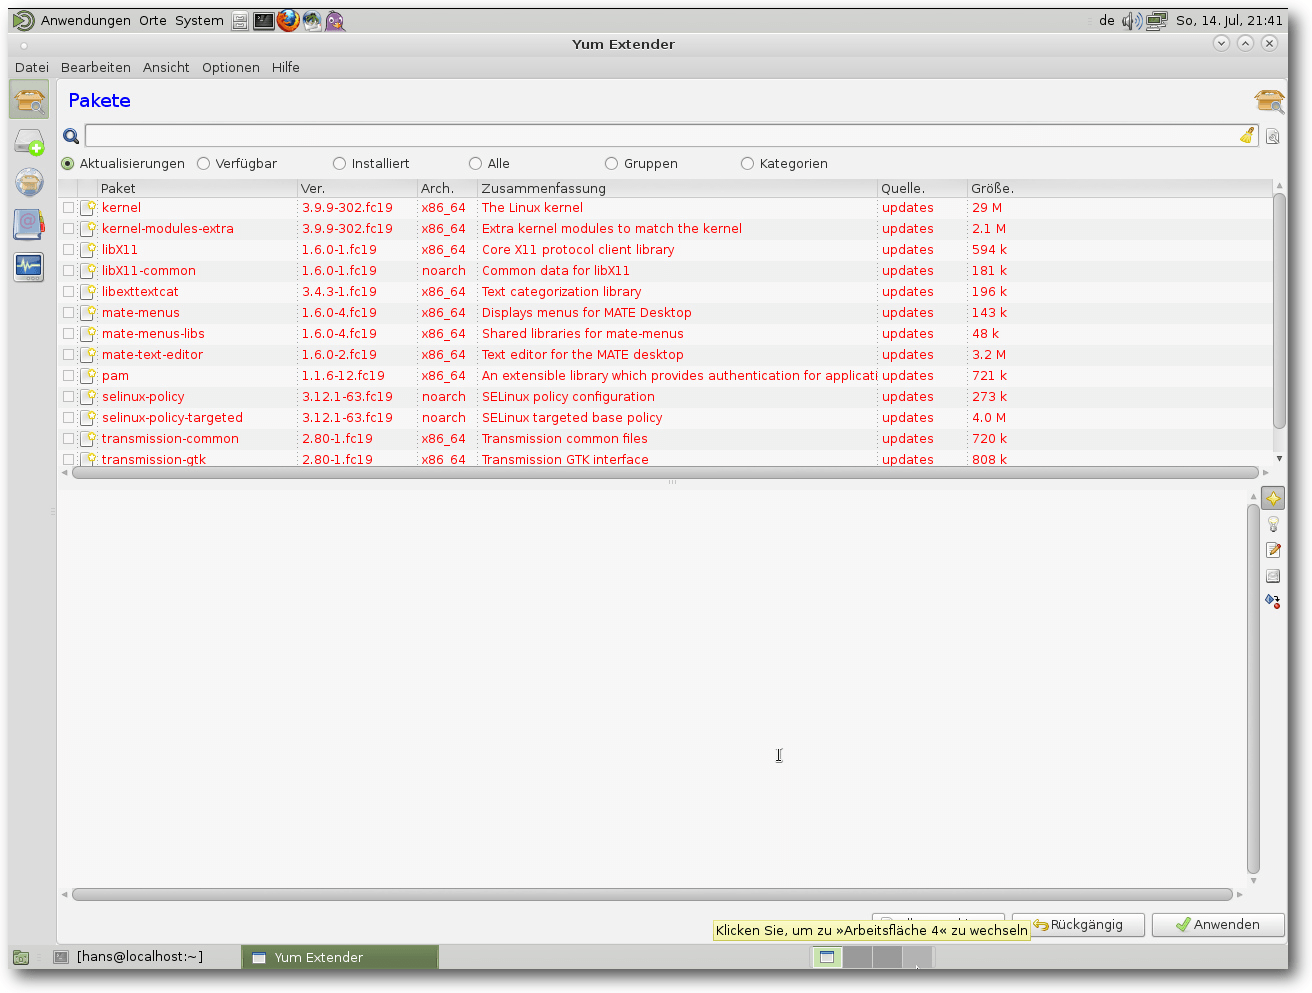Open the repositories view sidebar icon

click(29, 182)
